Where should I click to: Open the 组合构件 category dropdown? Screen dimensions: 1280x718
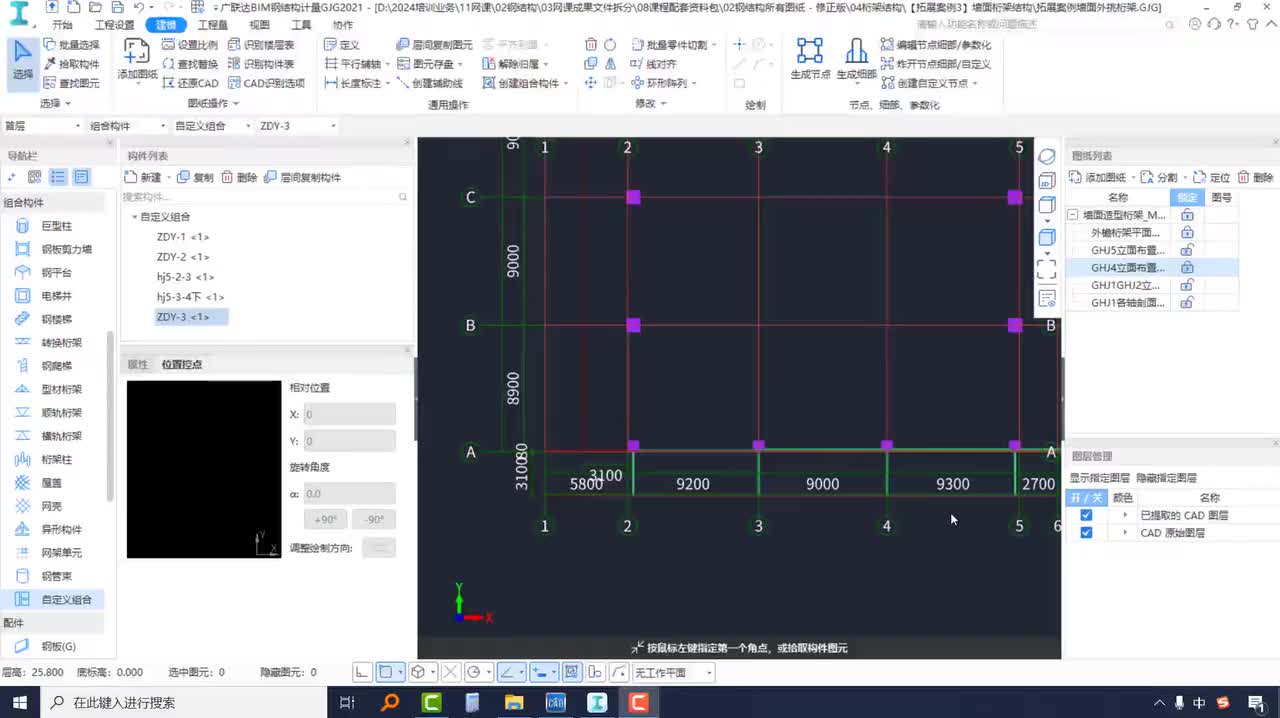[x=127, y=126]
